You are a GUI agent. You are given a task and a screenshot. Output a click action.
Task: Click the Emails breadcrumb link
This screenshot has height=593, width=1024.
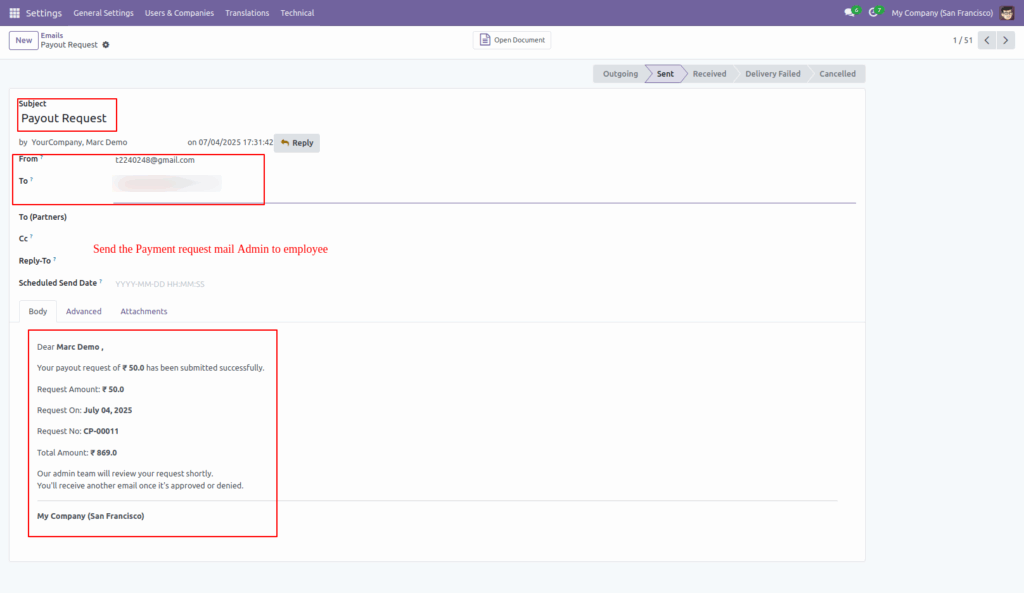[x=52, y=34]
